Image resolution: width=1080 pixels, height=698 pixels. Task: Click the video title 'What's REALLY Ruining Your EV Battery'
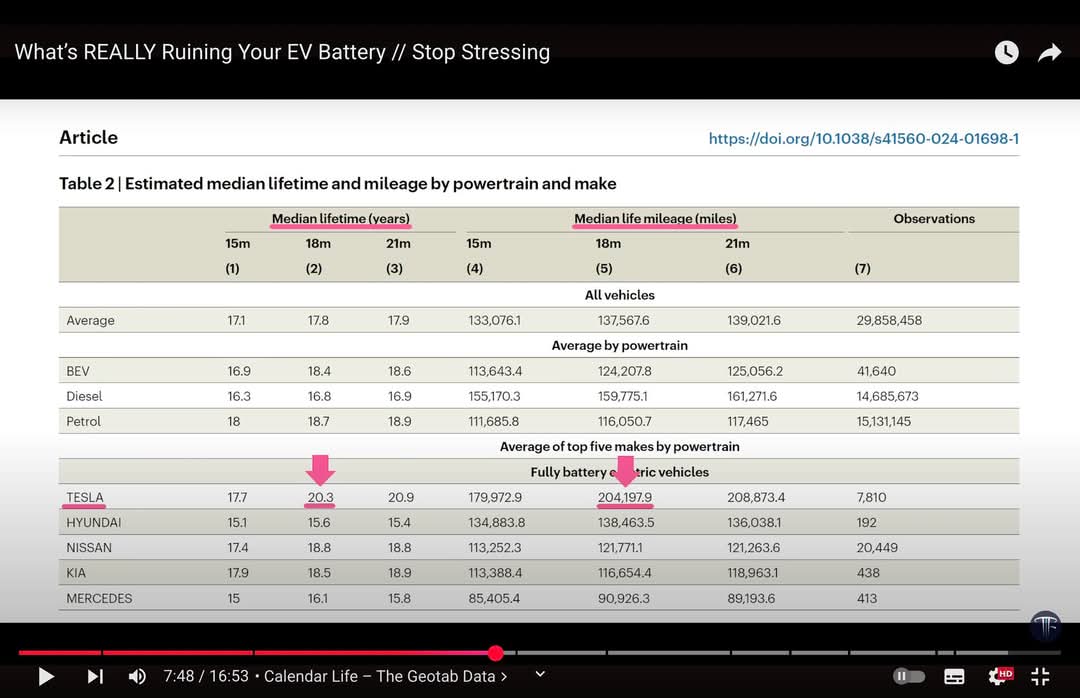(x=282, y=52)
